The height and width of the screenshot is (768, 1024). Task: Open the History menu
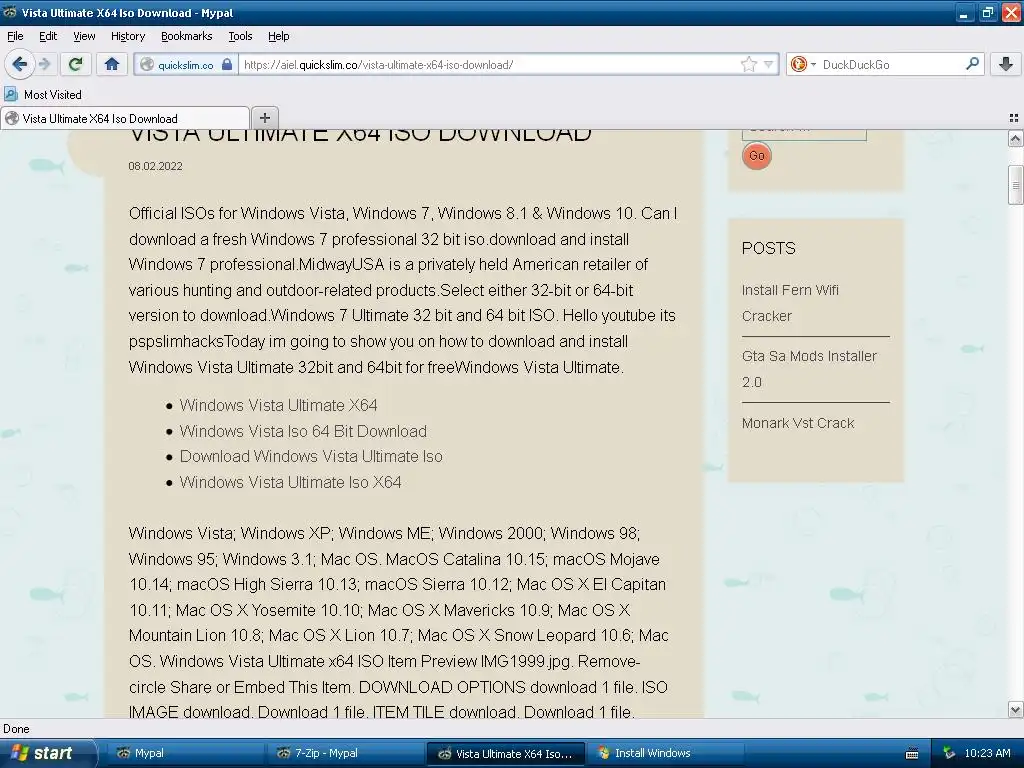127,36
